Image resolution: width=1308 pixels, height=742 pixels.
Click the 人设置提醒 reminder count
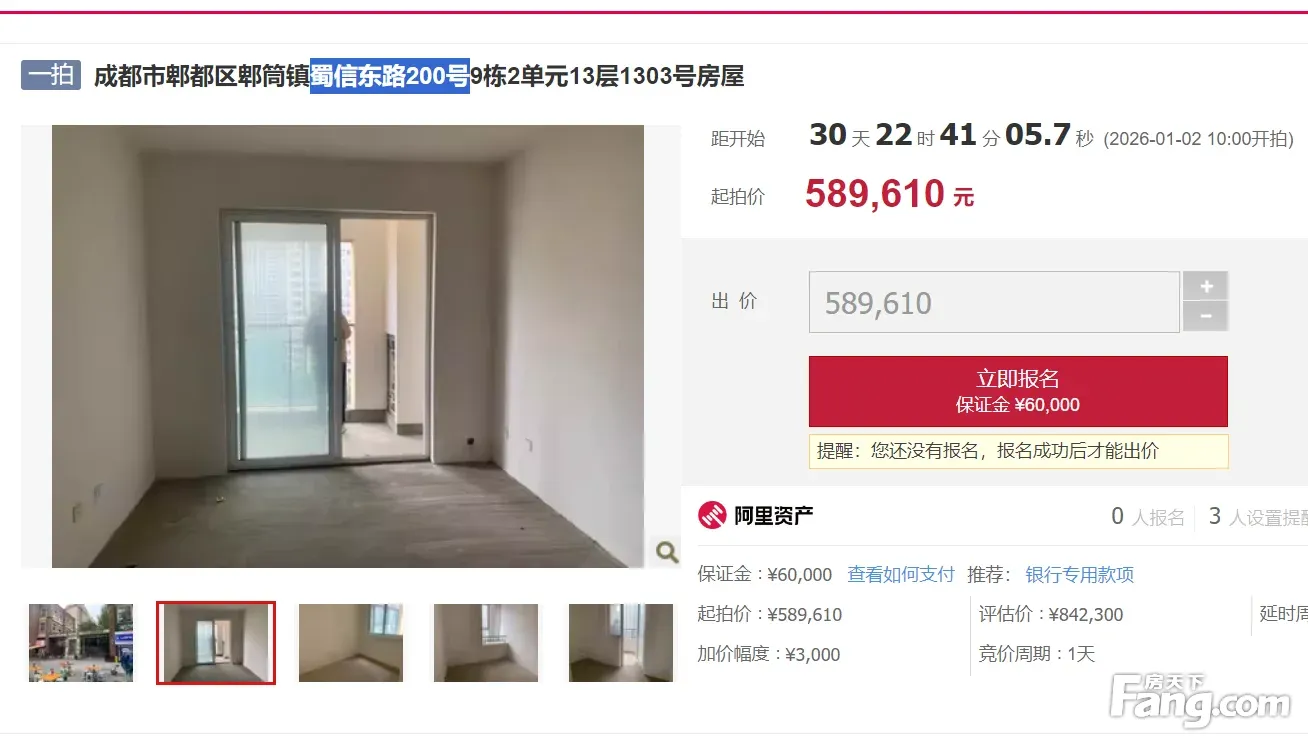(x=1258, y=517)
